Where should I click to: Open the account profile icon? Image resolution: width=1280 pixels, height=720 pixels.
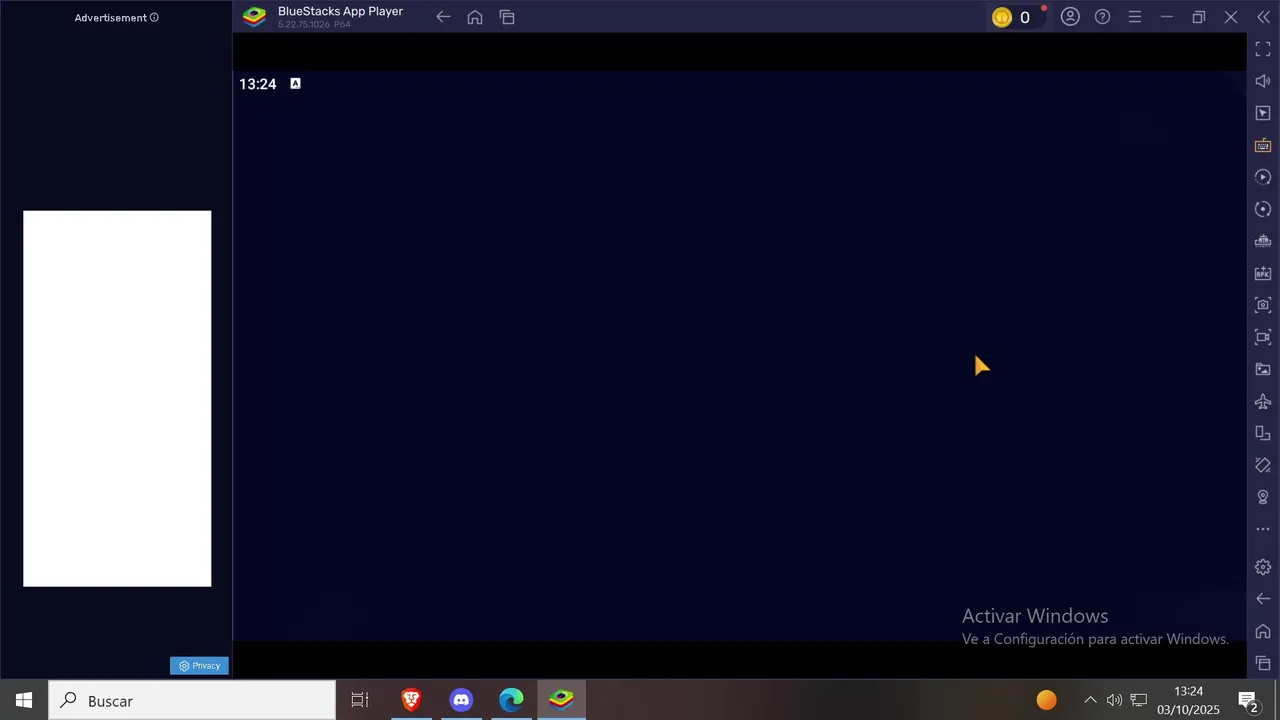[1070, 17]
